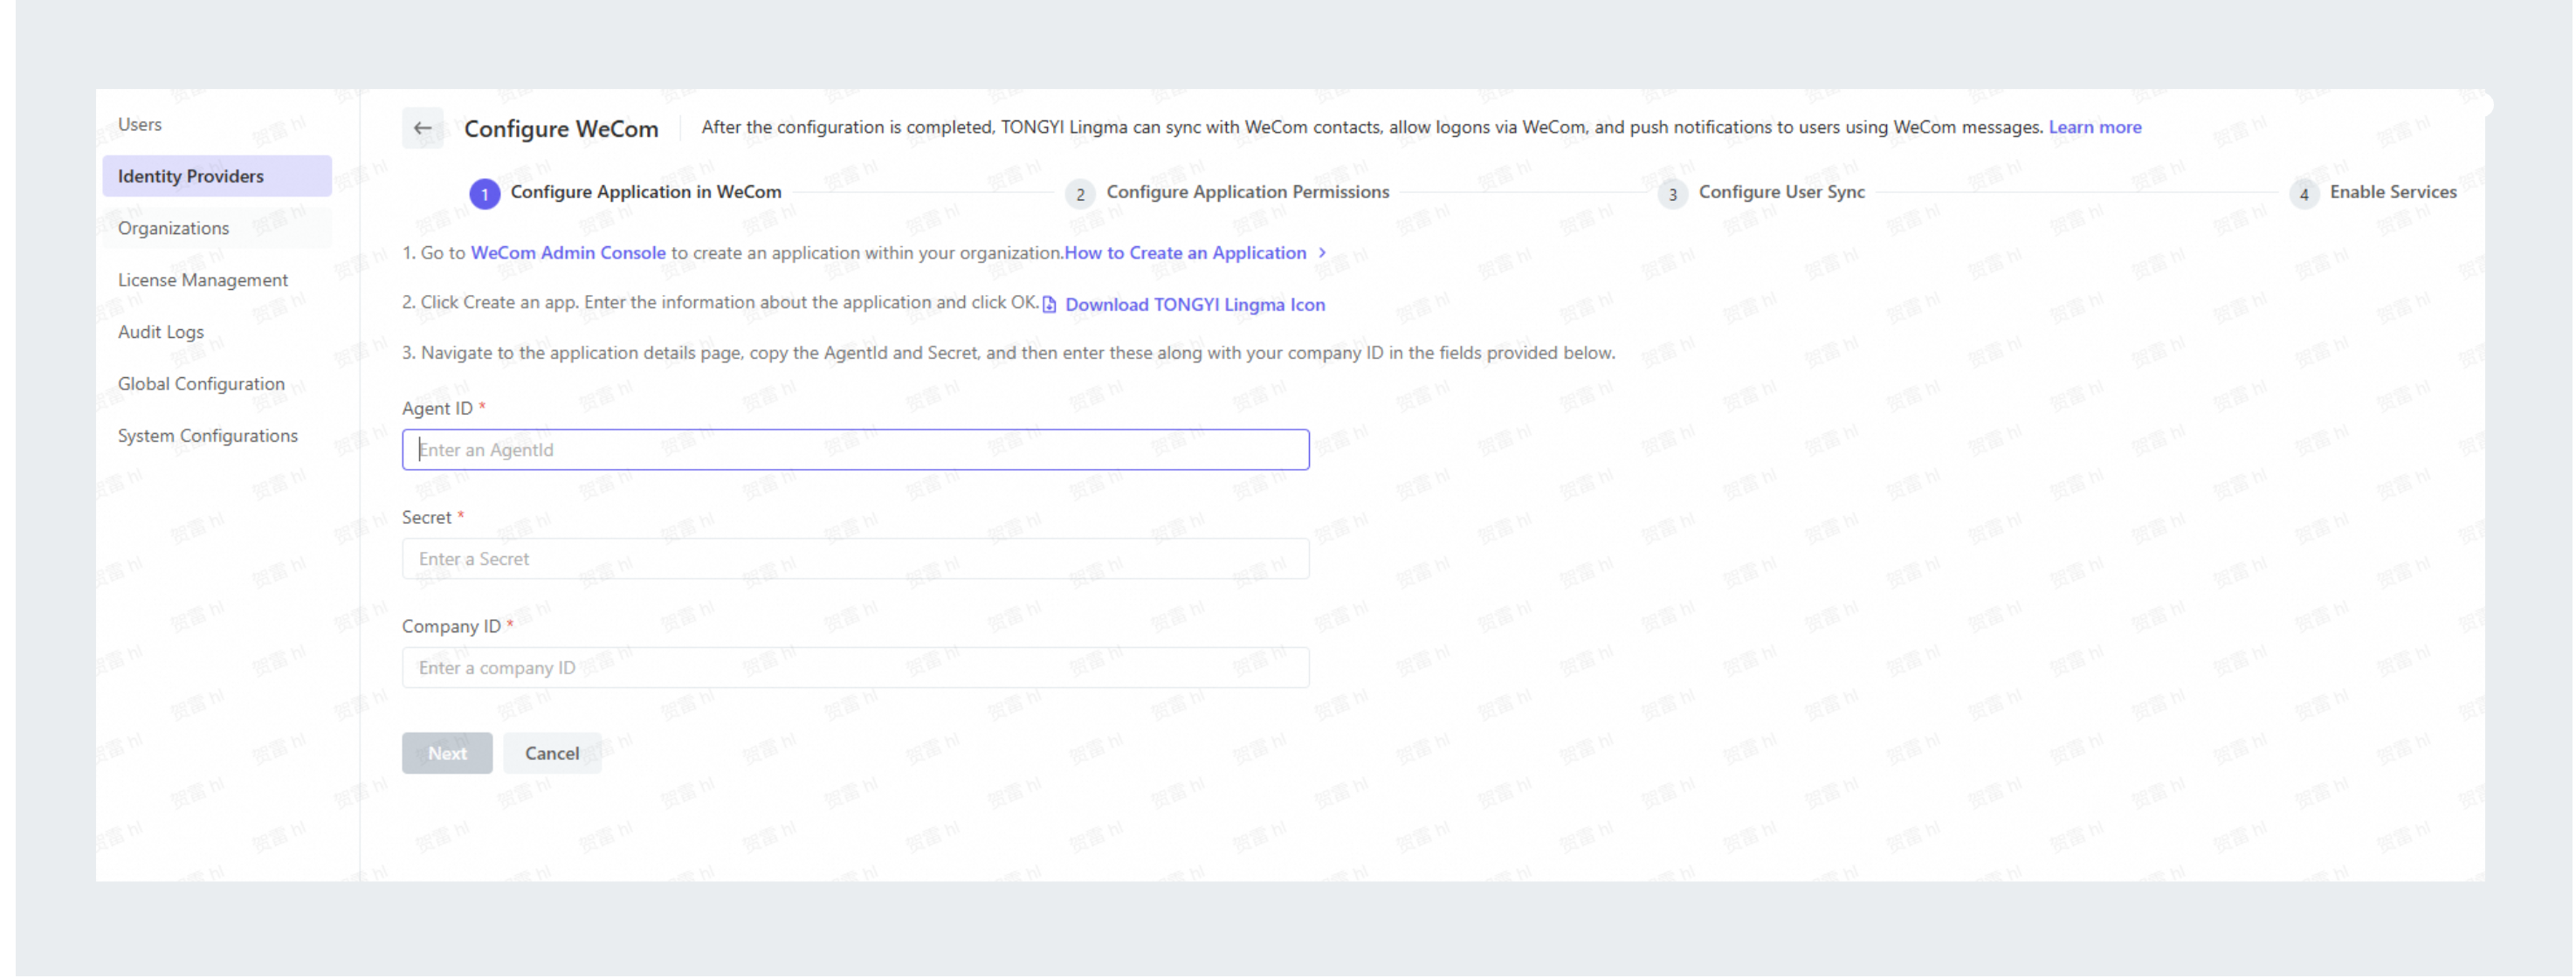Open How to Create an Application link
This screenshot has width=2576, height=978.
1185,253
